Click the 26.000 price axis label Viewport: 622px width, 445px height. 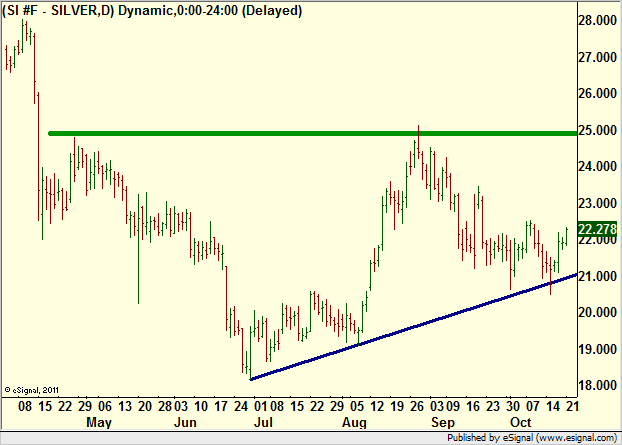tap(597, 94)
